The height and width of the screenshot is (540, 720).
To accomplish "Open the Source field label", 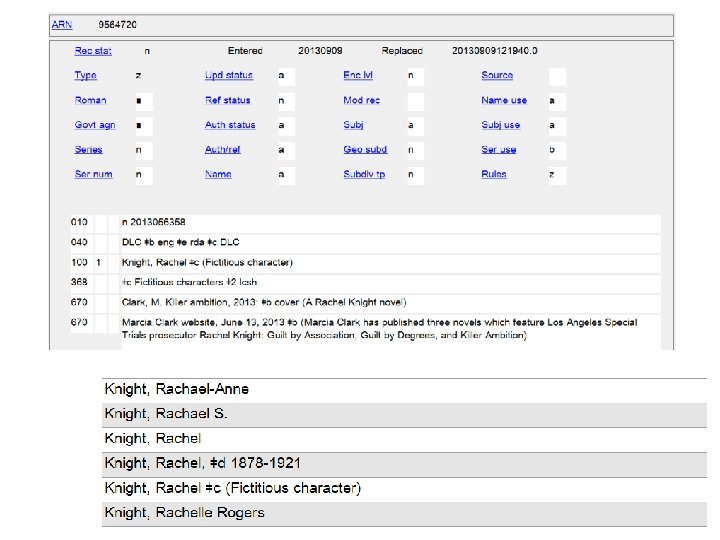I will pyautogui.click(x=497, y=76).
